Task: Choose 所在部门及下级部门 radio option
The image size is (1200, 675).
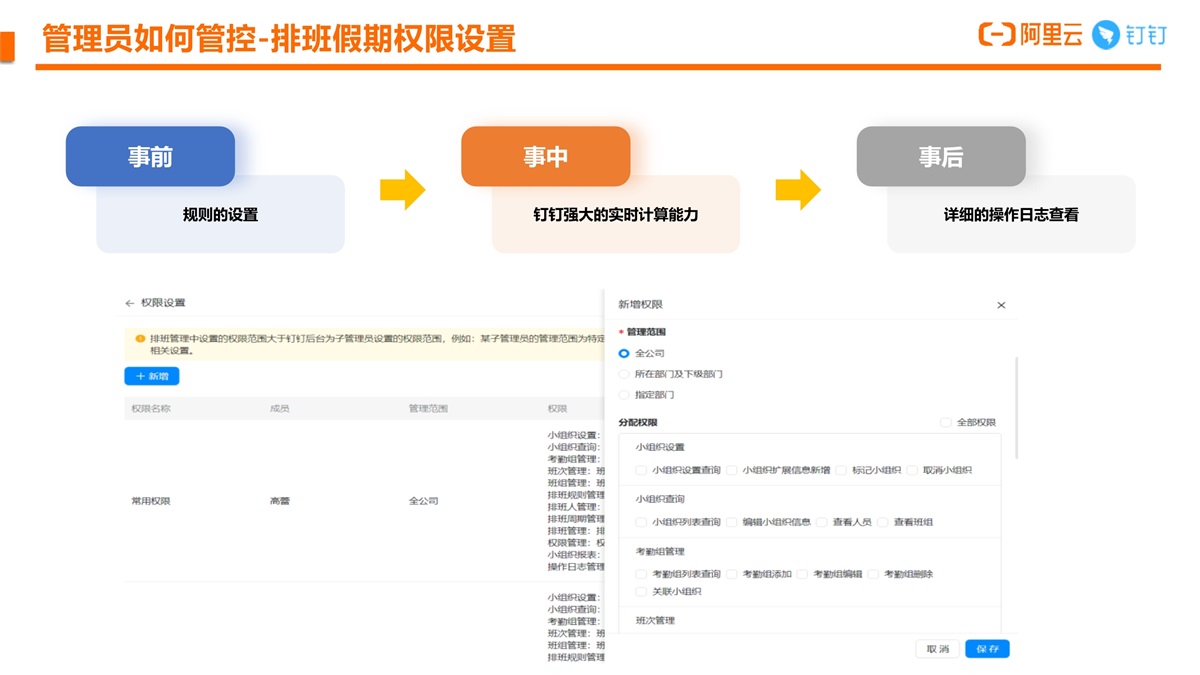Action: point(625,374)
